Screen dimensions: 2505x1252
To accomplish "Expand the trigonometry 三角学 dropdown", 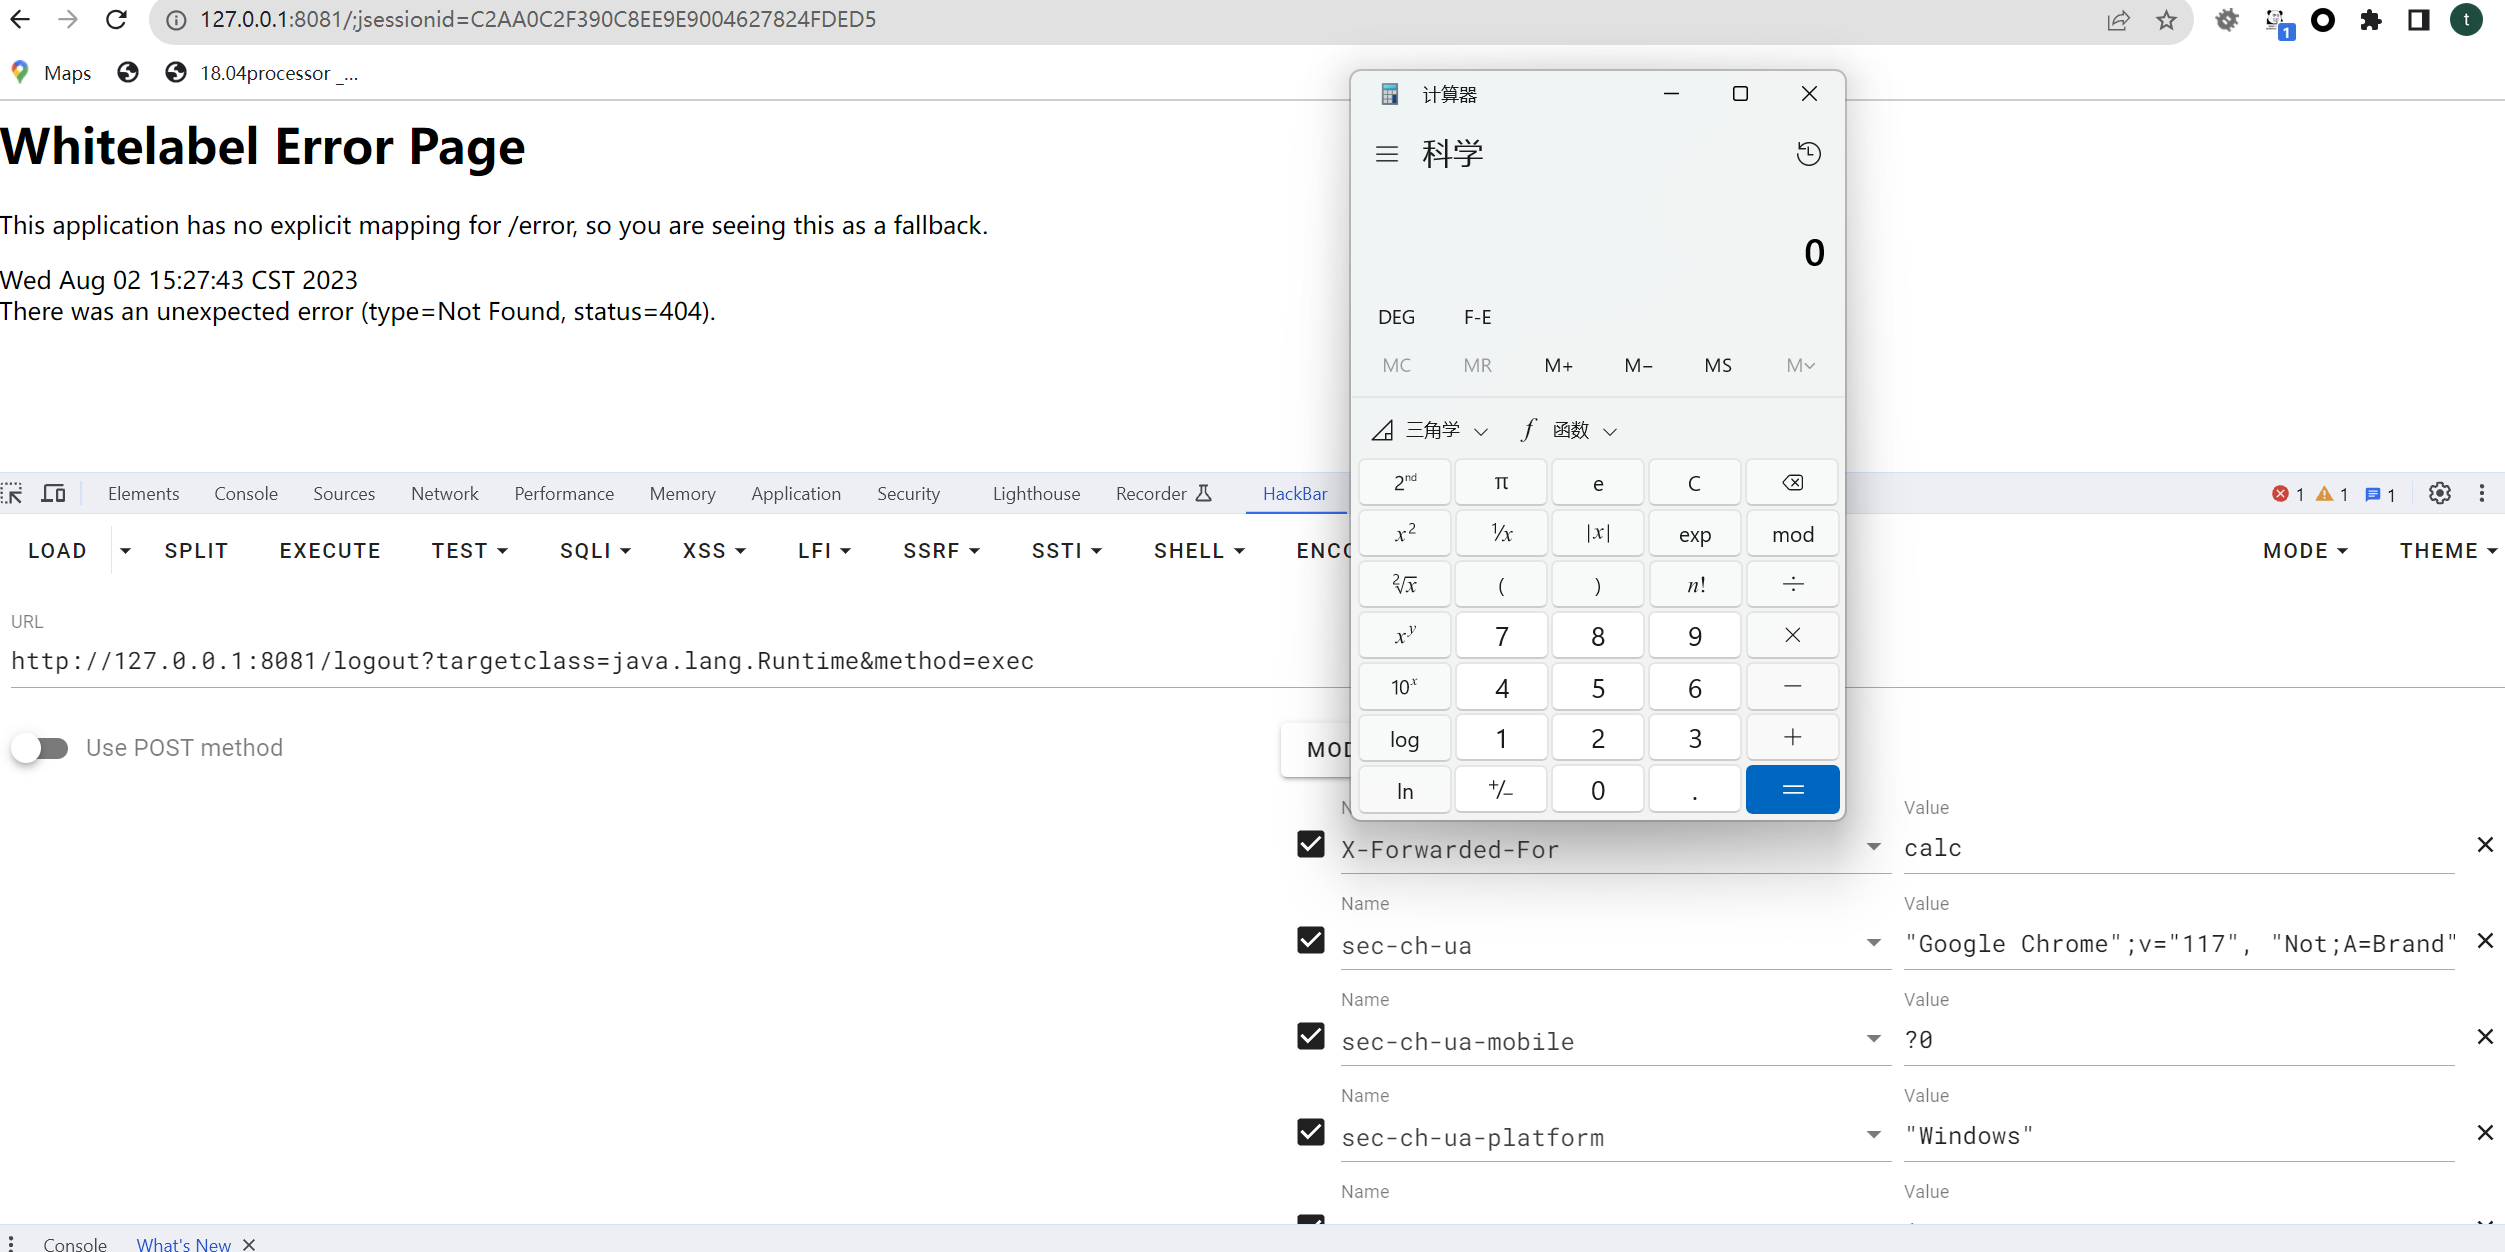I will (1432, 431).
